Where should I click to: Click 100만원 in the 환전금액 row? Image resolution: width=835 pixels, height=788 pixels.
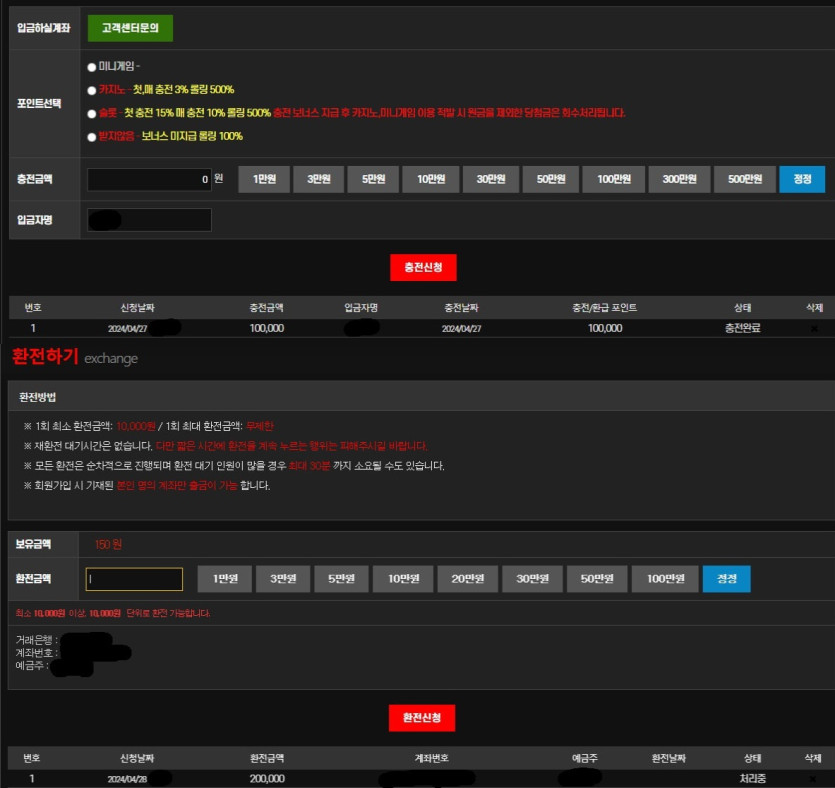665,579
